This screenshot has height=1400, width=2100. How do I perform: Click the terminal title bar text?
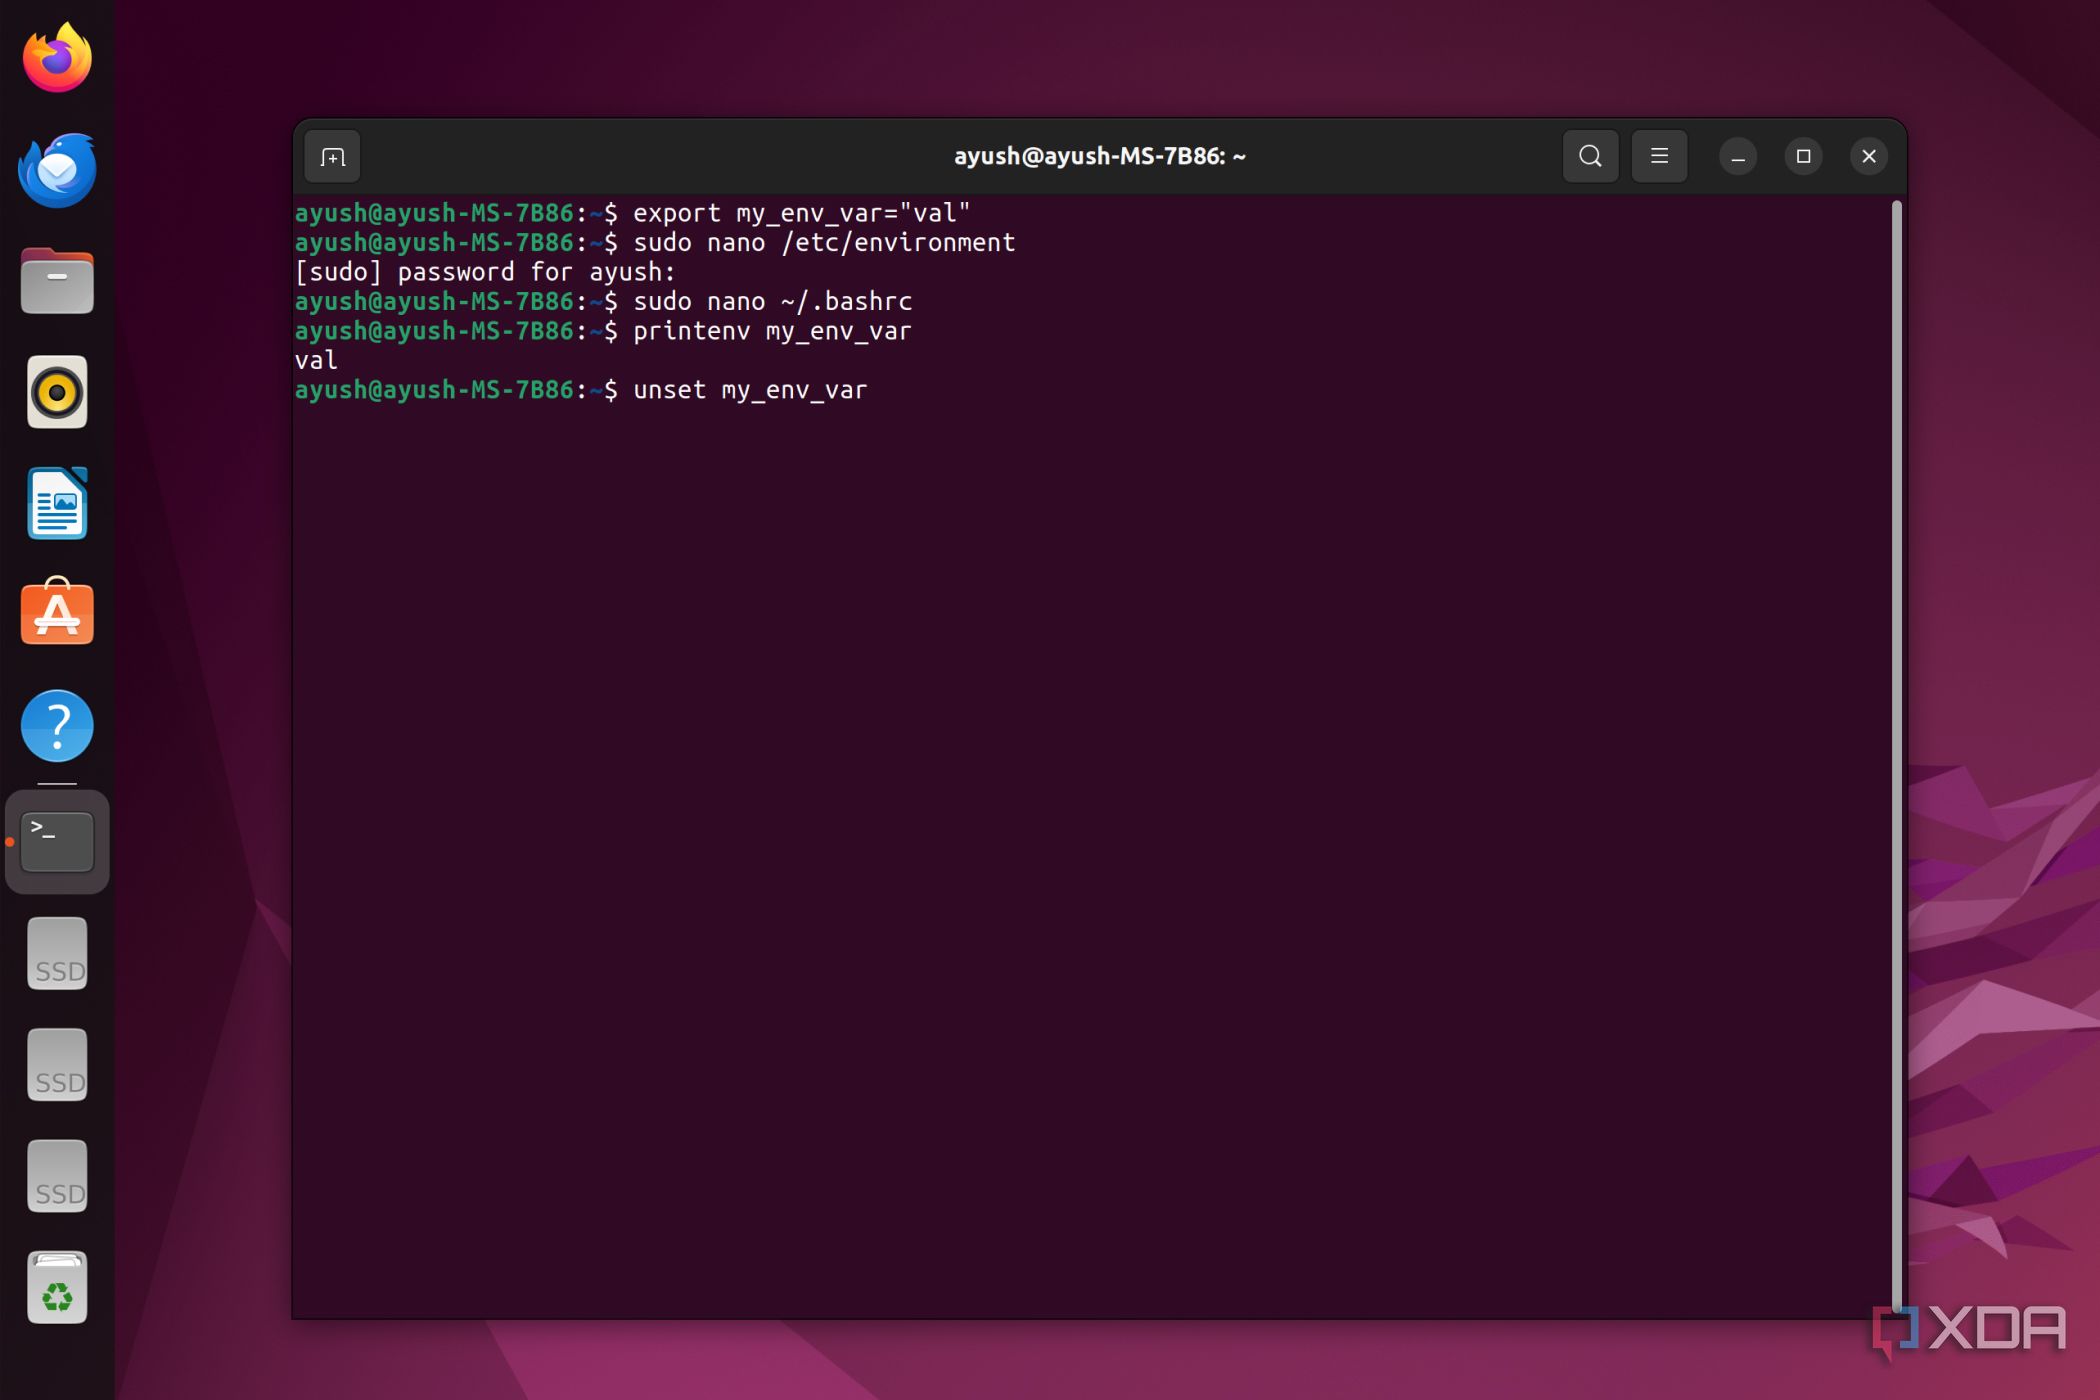pos(1099,156)
